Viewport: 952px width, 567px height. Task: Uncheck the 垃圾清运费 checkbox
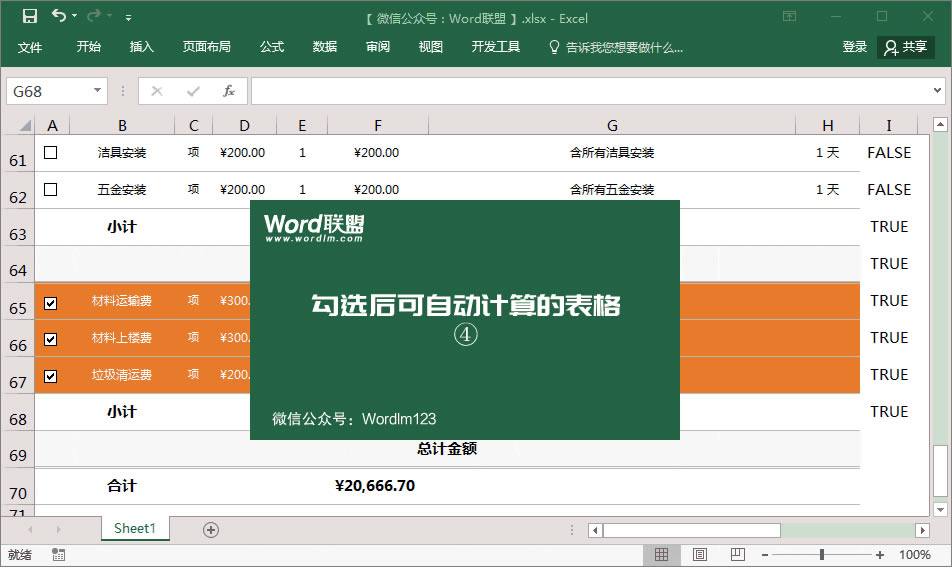click(51, 376)
